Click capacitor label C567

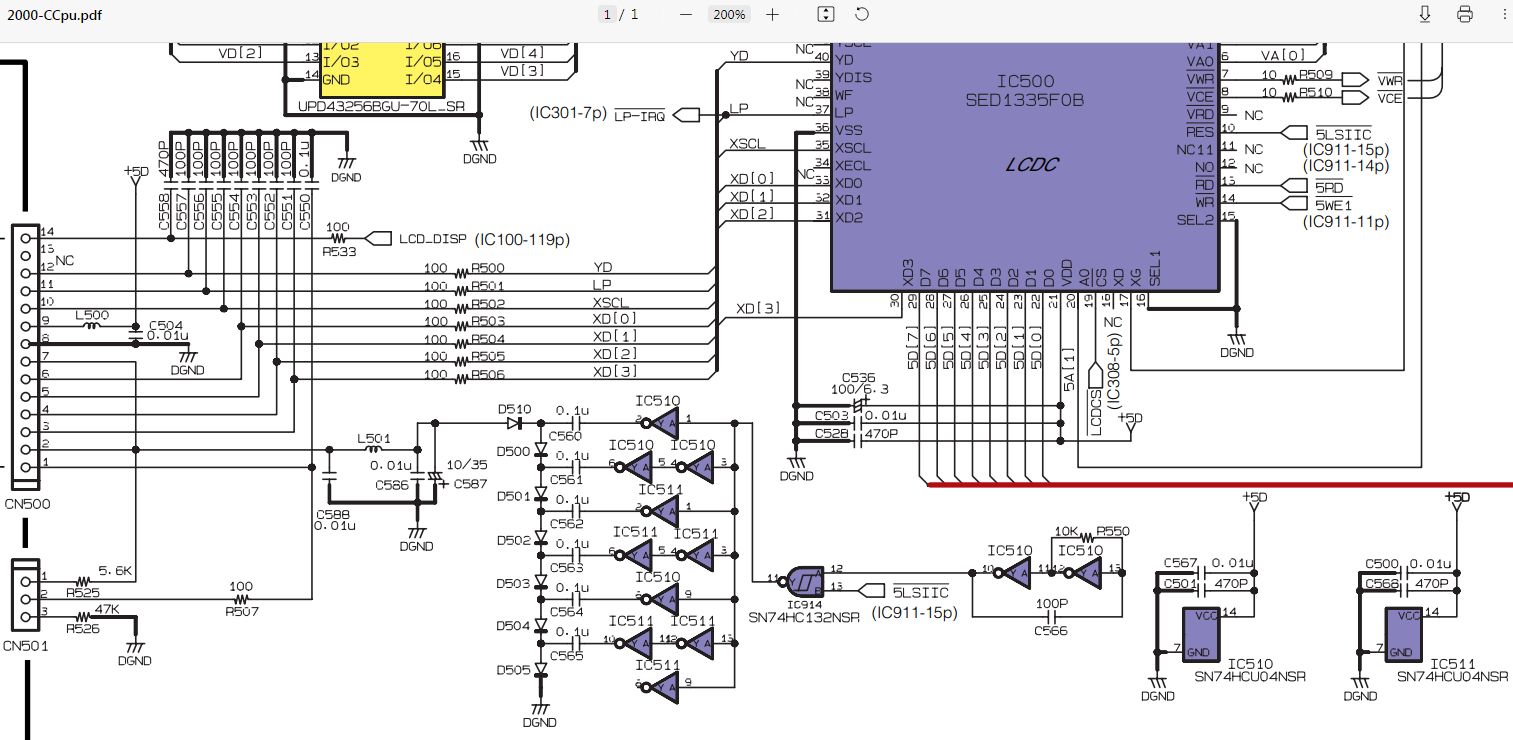click(x=1181, y=564)
